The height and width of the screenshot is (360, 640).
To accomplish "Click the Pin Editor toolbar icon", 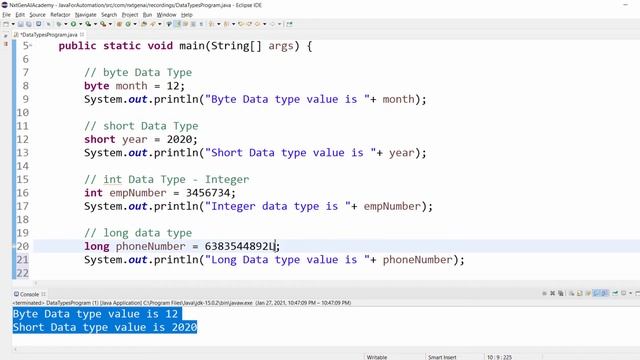I will point(289,24).
